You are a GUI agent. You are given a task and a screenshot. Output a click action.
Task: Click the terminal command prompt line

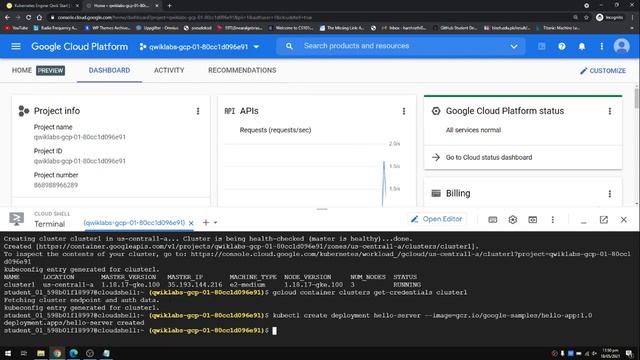pos(140,331)
